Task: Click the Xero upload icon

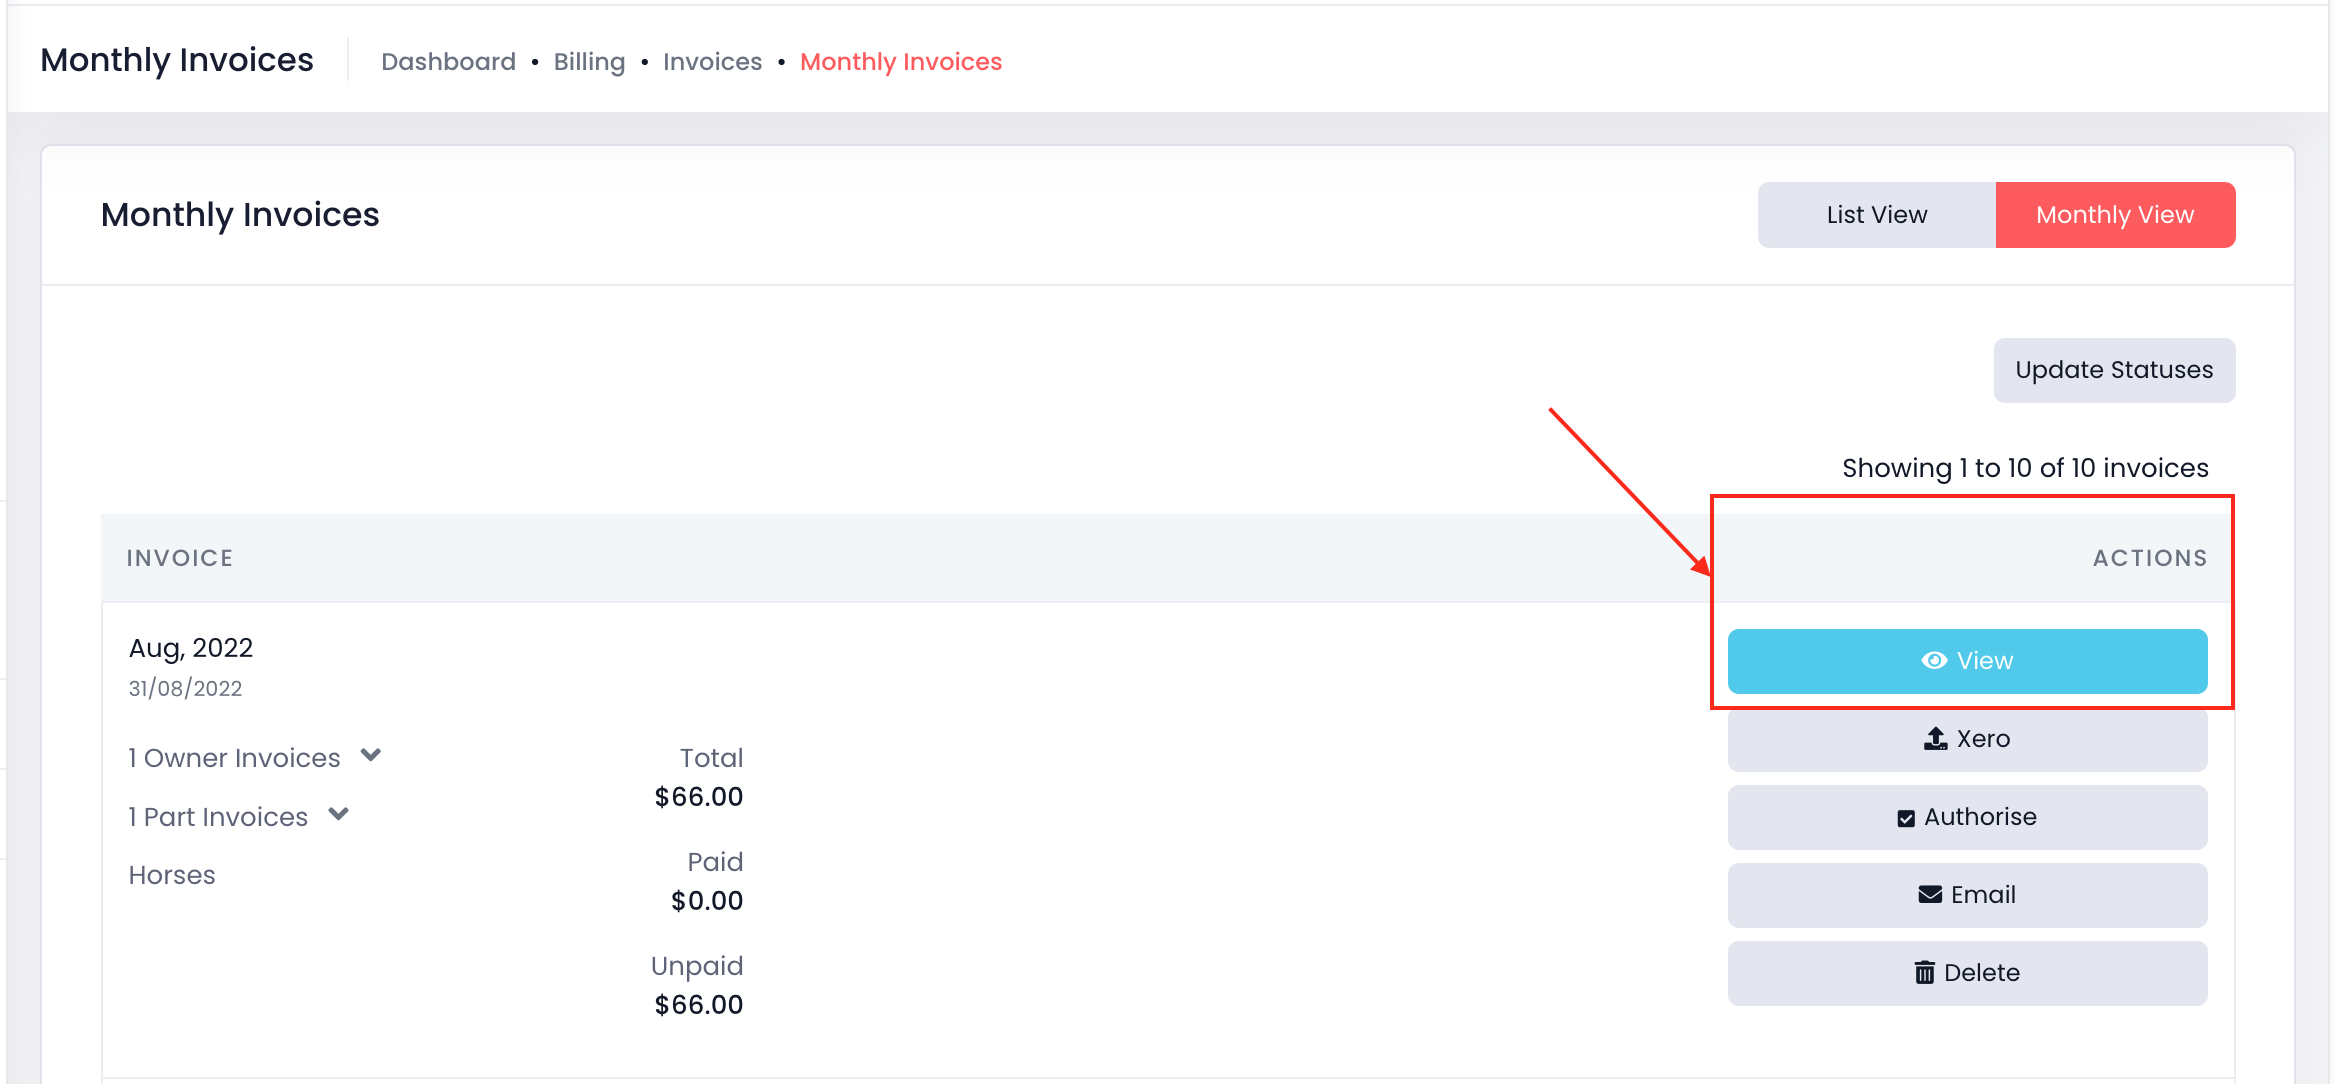Action: 1936,739
